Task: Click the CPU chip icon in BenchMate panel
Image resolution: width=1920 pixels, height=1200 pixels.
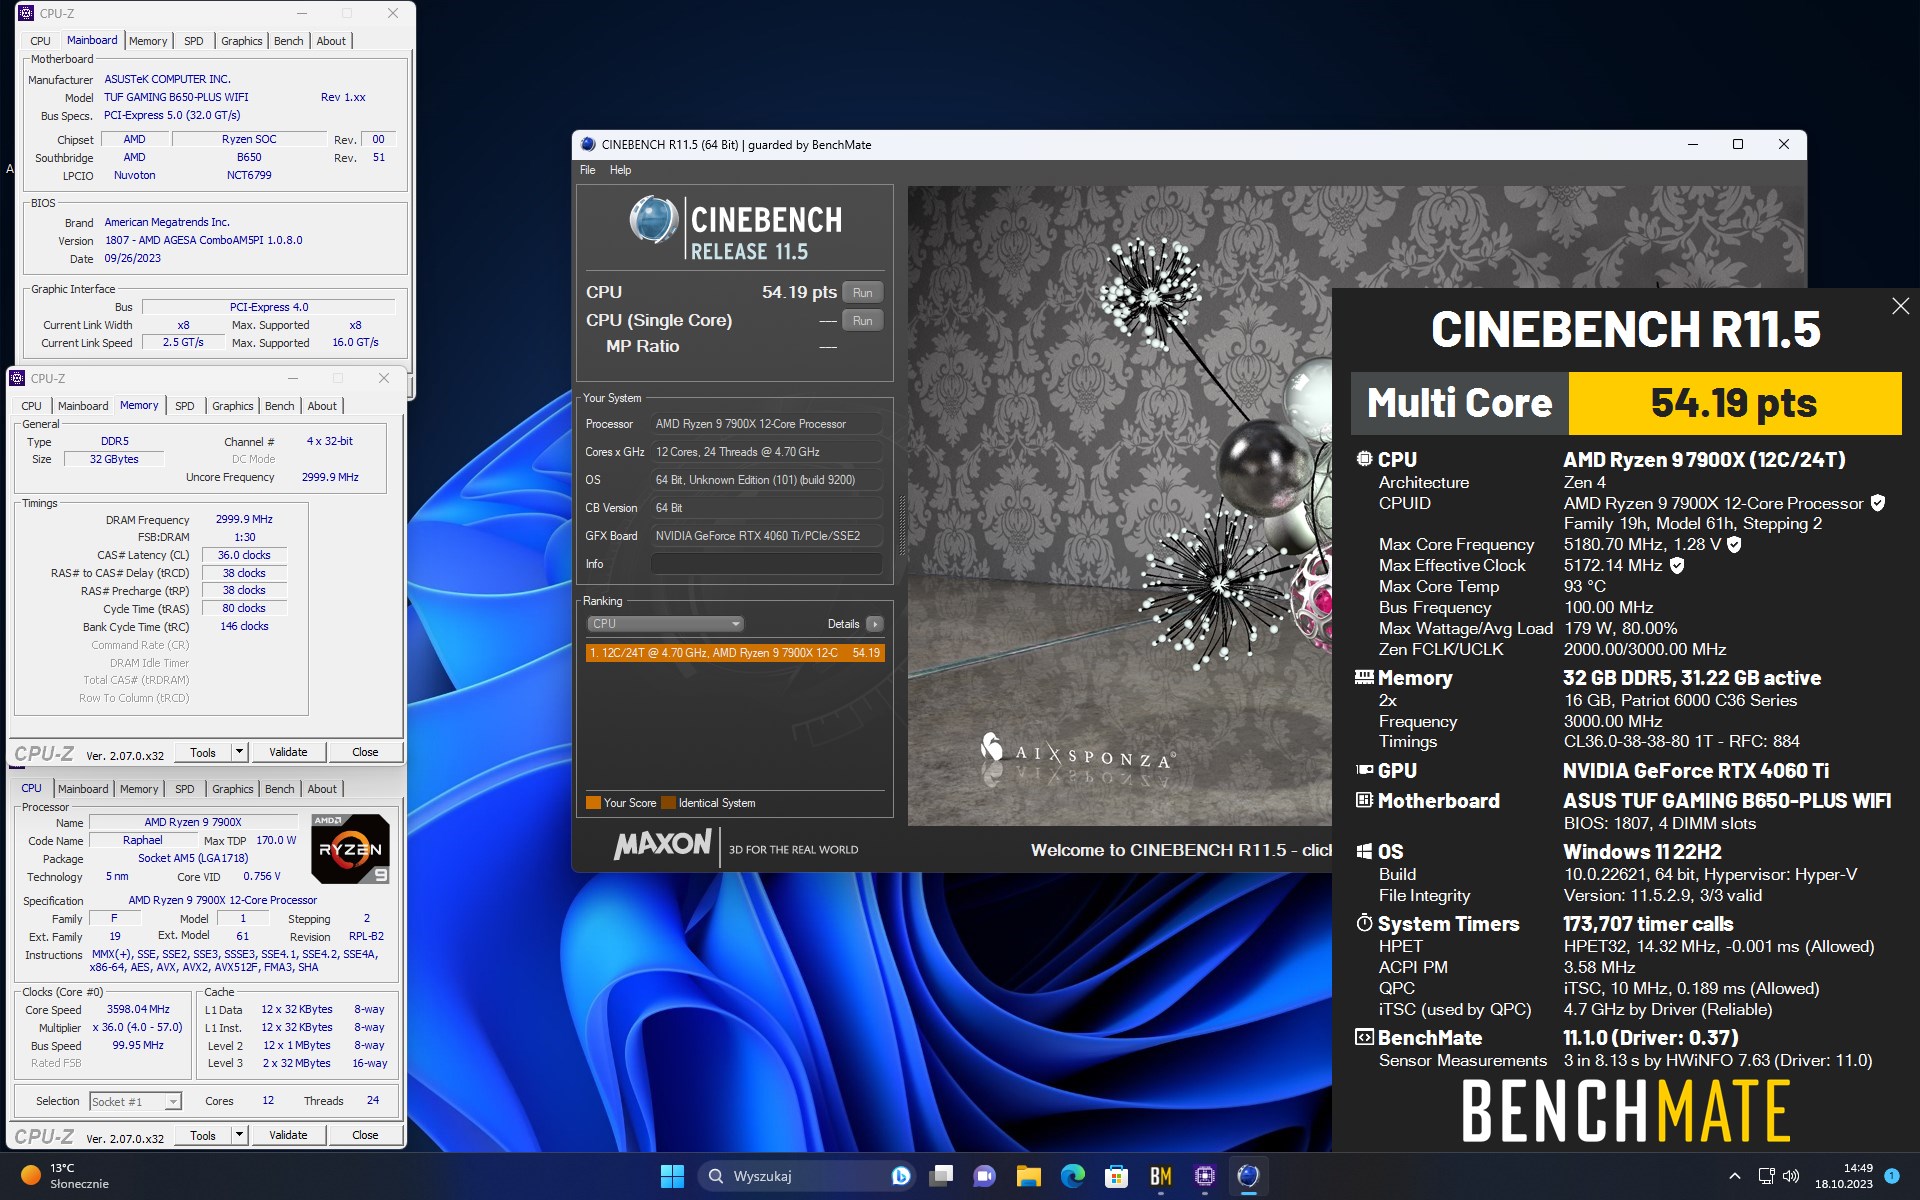Action: [1364, 459]
